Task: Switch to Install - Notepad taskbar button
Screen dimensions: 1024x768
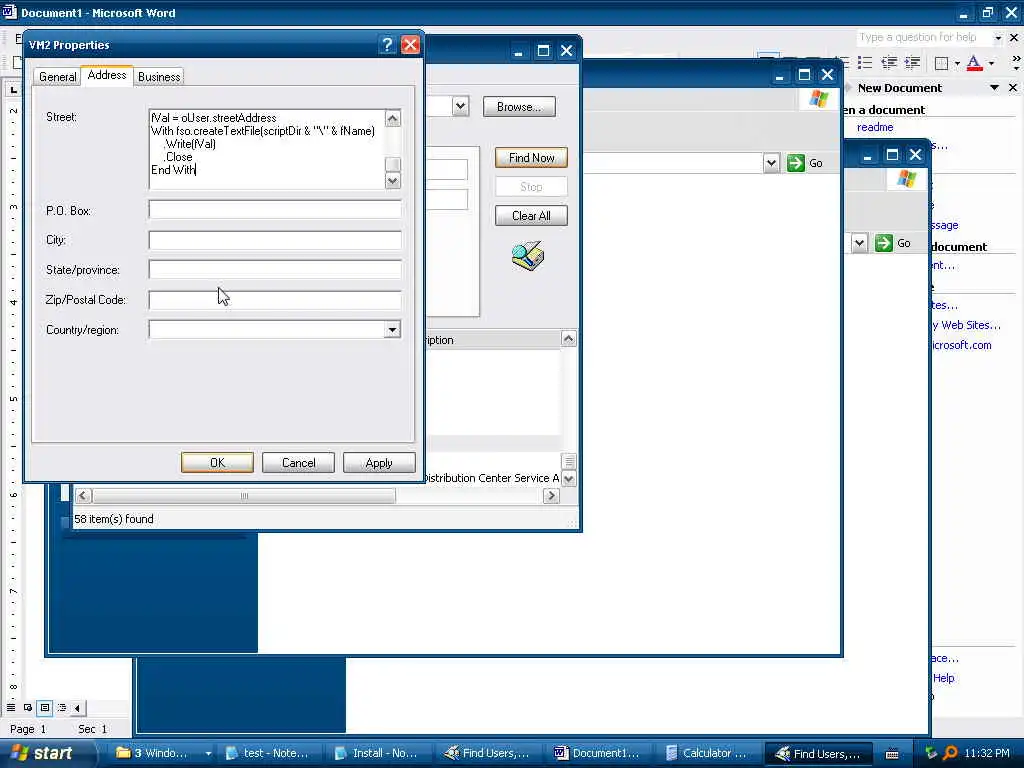Action: click(x=382, y=753)
